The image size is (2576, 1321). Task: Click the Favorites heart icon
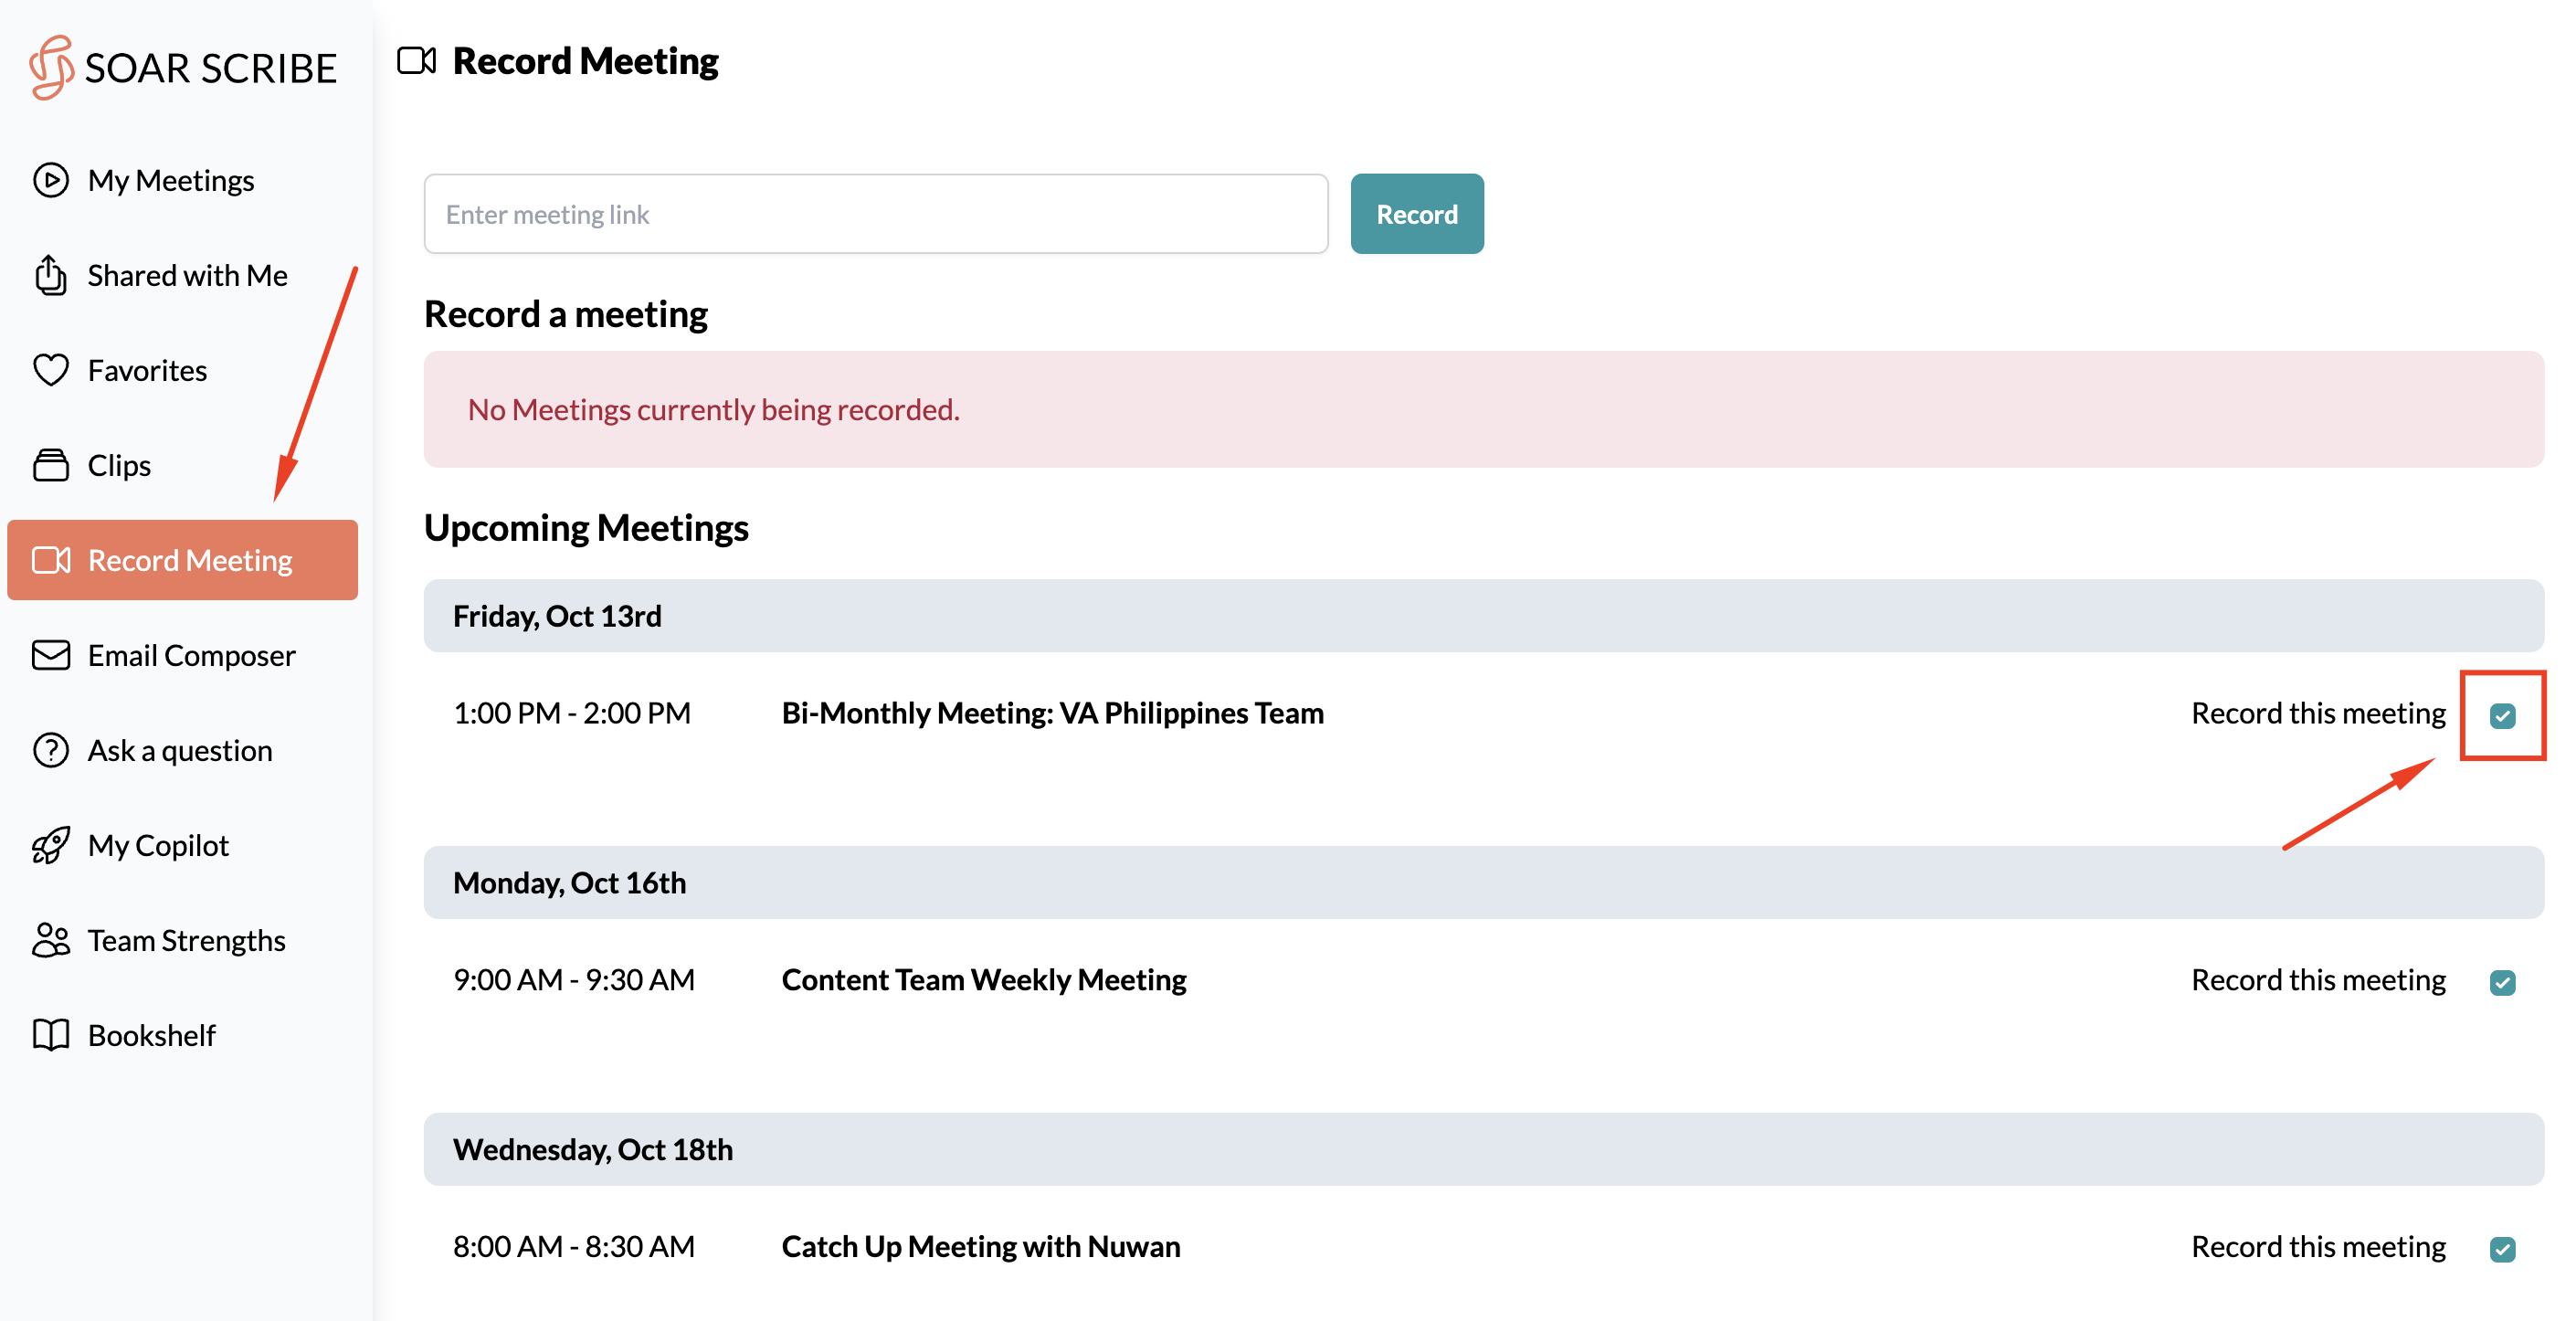pyautogui.click(x=50, y=370)
